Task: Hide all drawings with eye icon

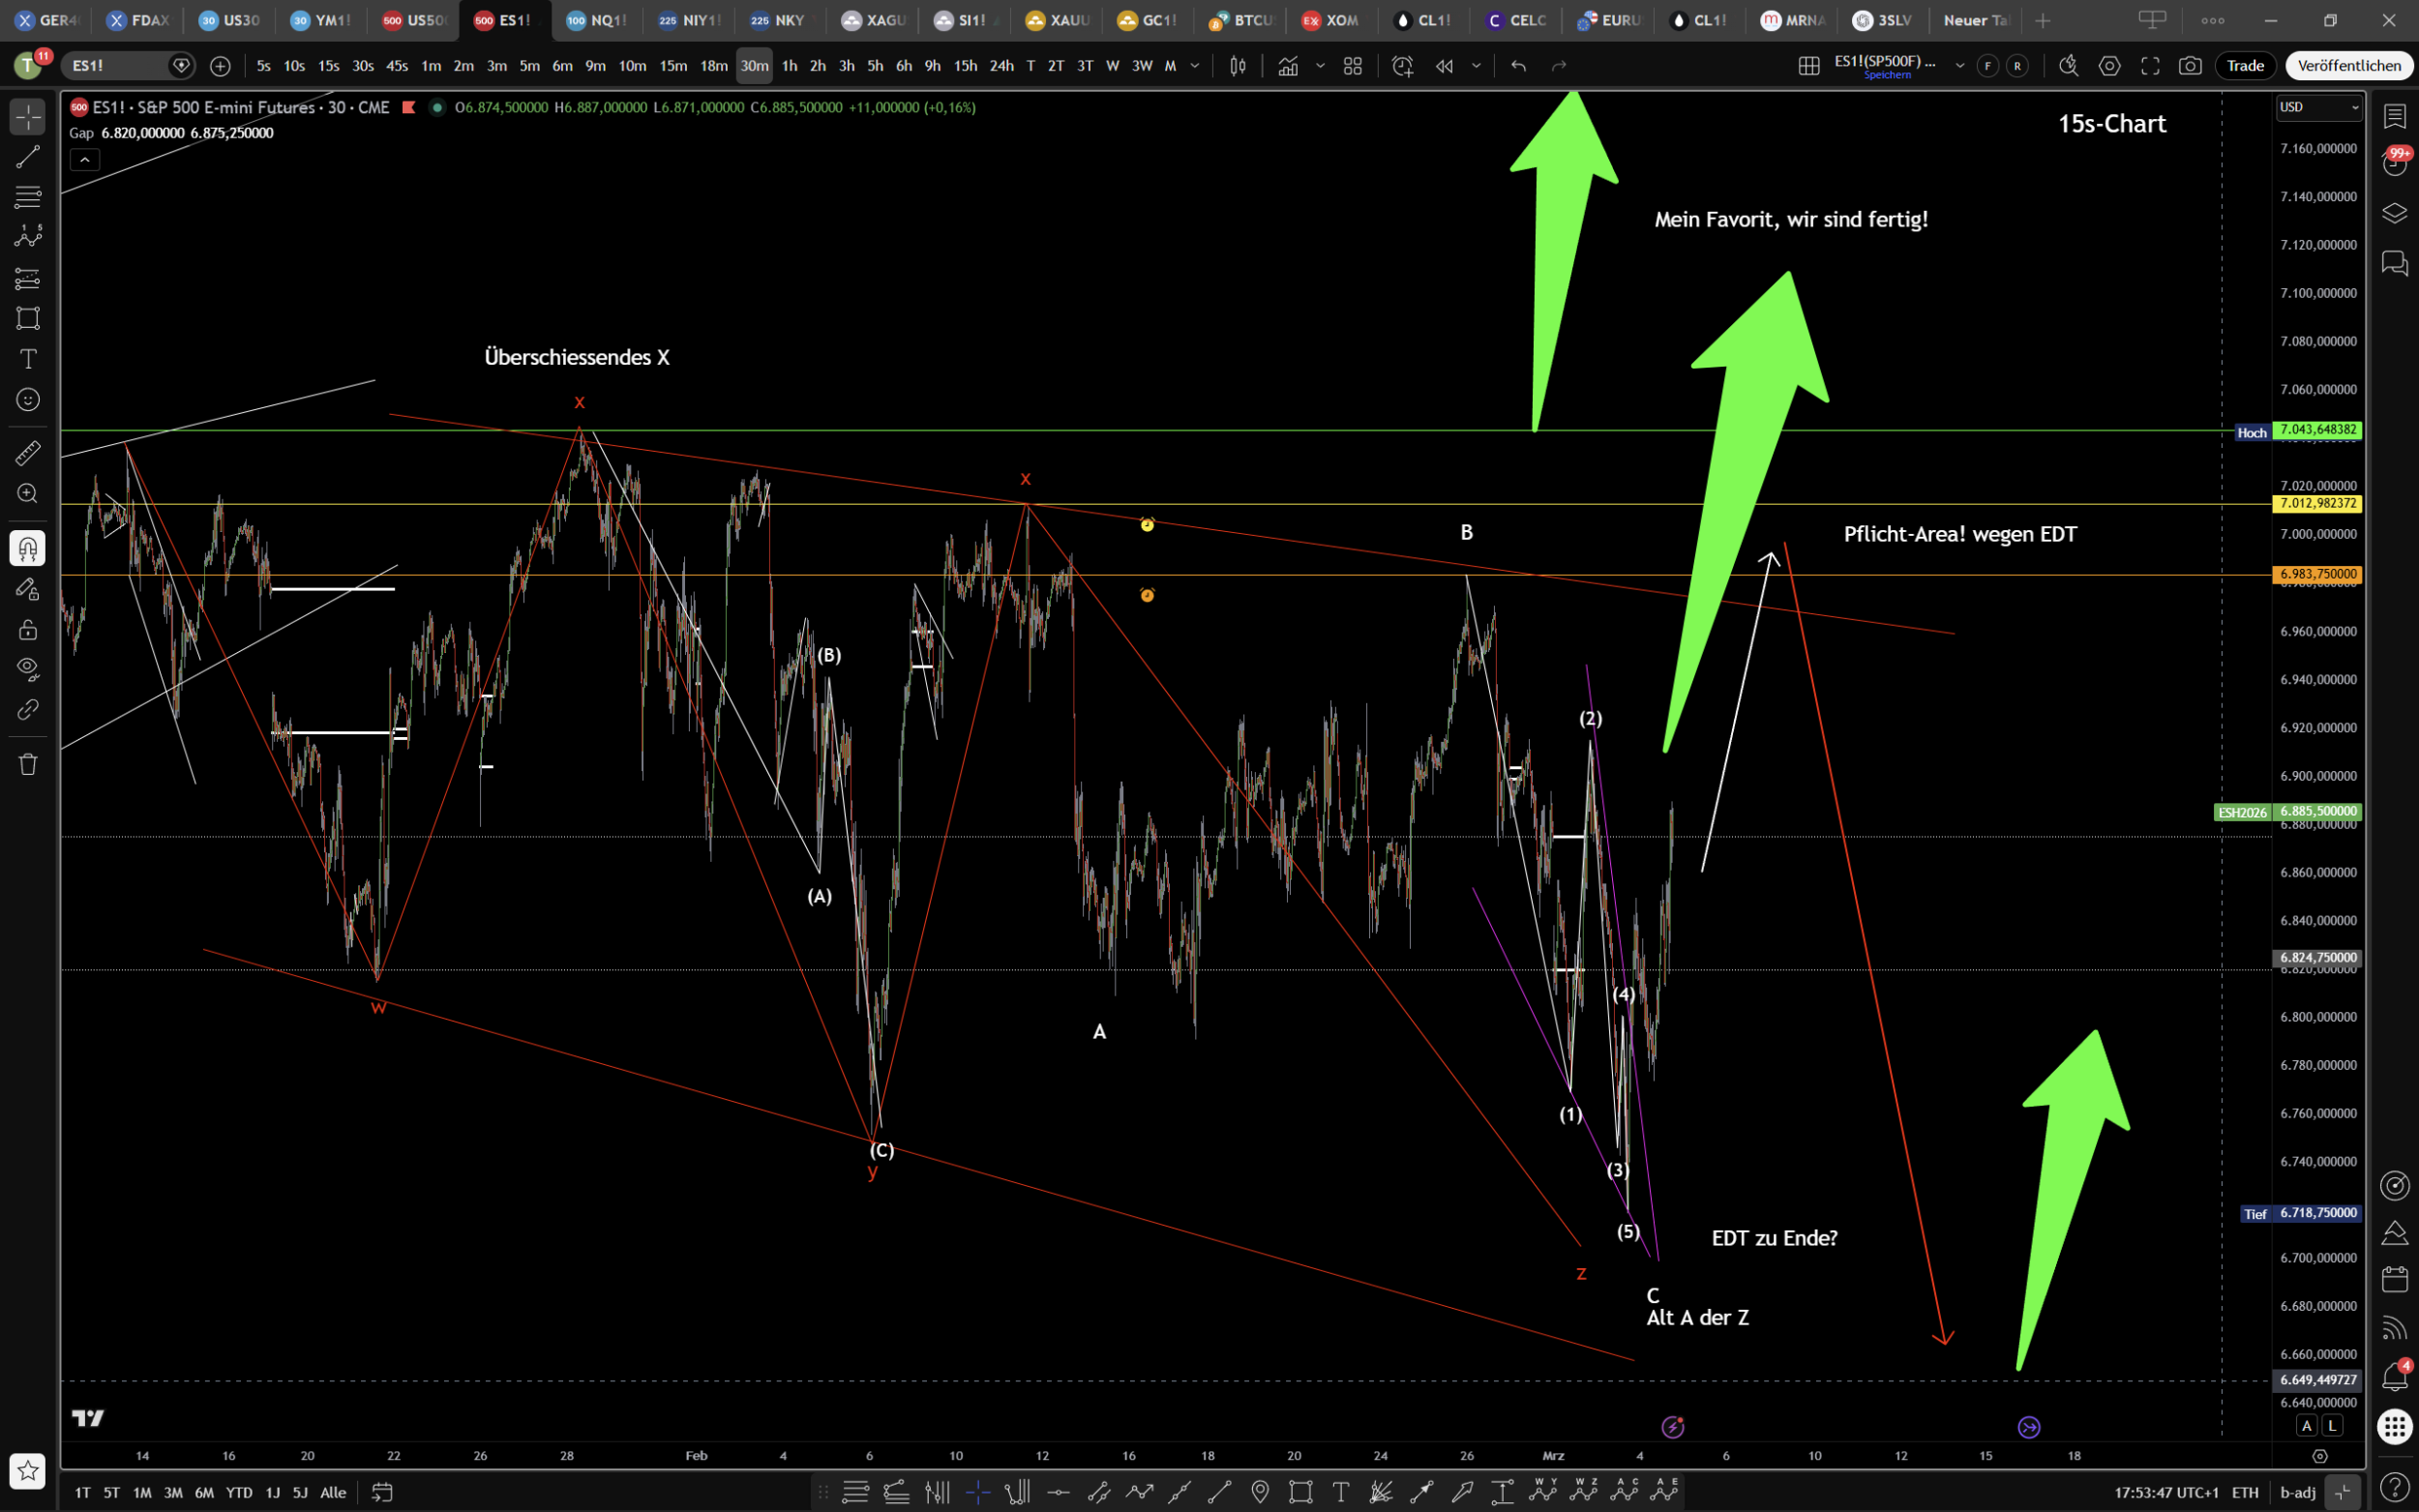Action: [28, 668]
